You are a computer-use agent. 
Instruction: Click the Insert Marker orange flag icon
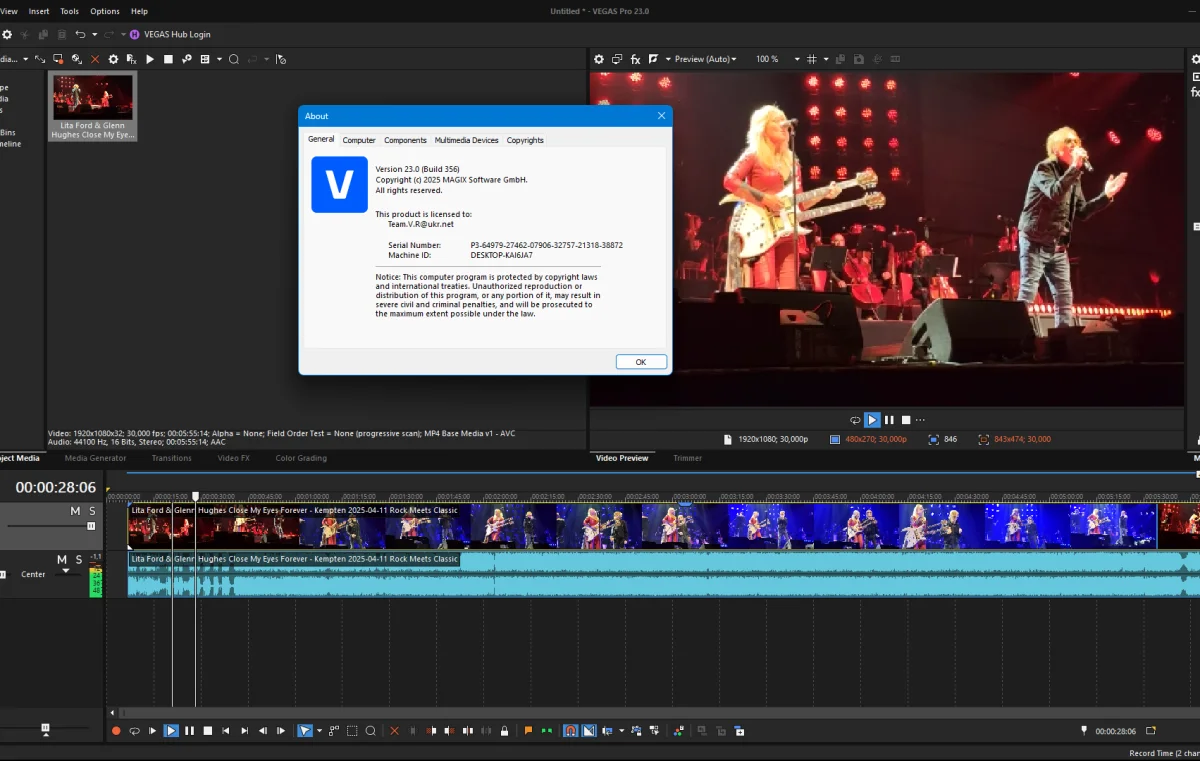[x=528, y=731]
